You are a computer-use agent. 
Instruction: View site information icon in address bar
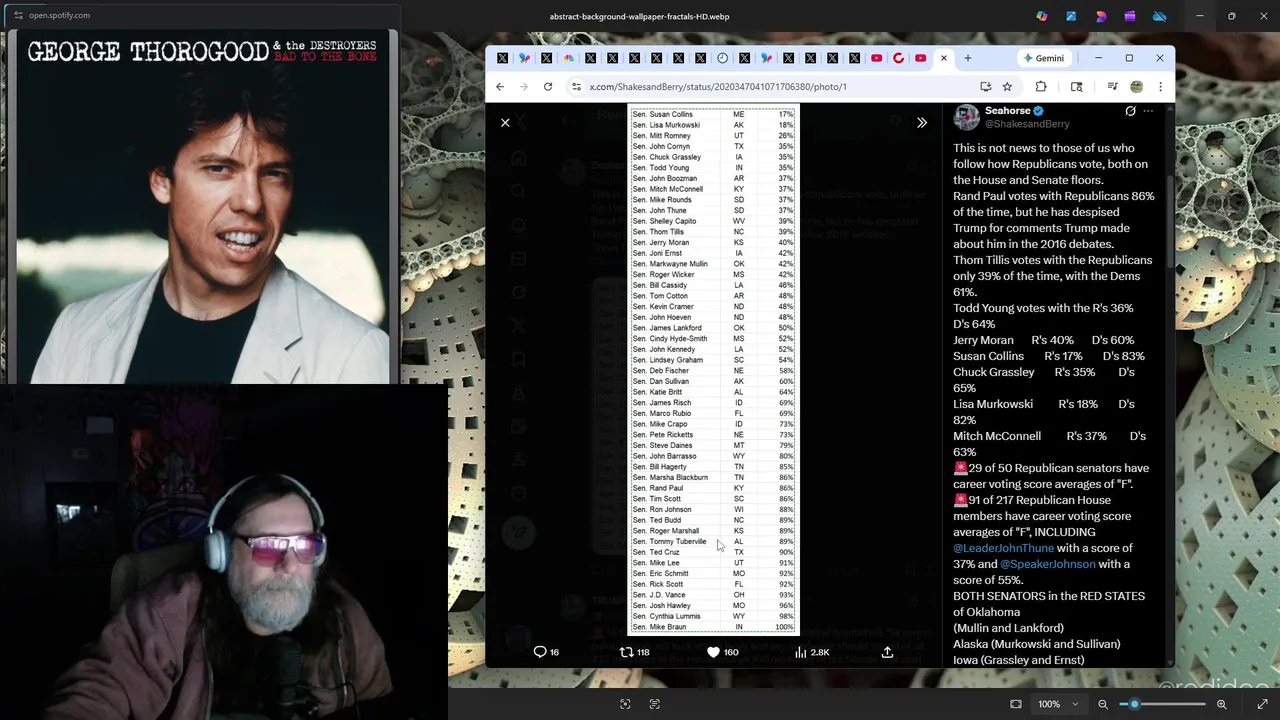coord(576,87)
